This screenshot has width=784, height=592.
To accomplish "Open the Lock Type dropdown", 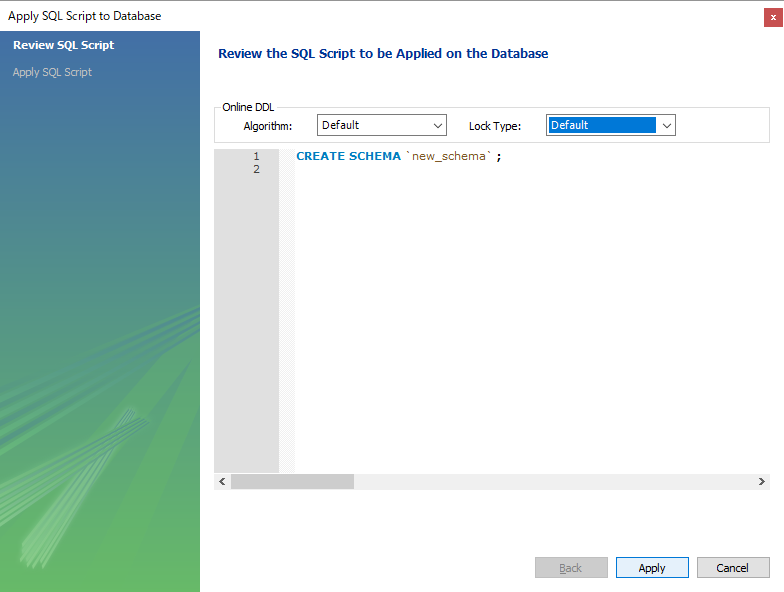I will pyautogui.click(x=610, y=125).
